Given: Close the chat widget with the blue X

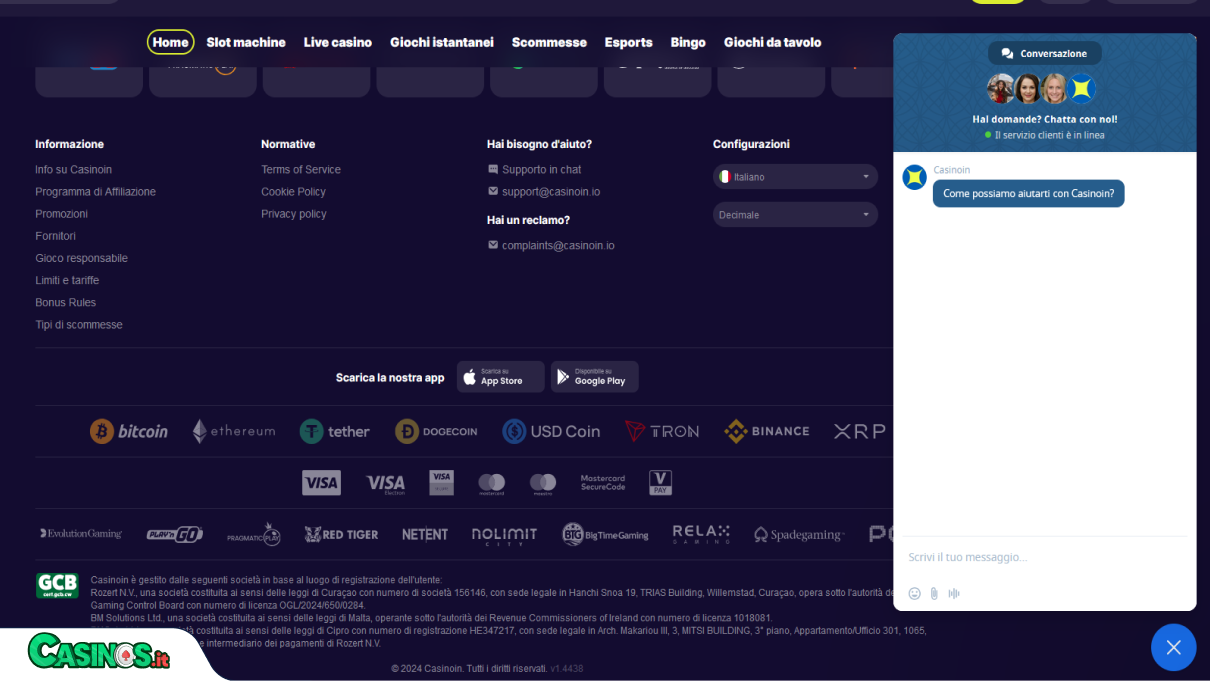Looking at the screenshot, I should [1174, 647].
